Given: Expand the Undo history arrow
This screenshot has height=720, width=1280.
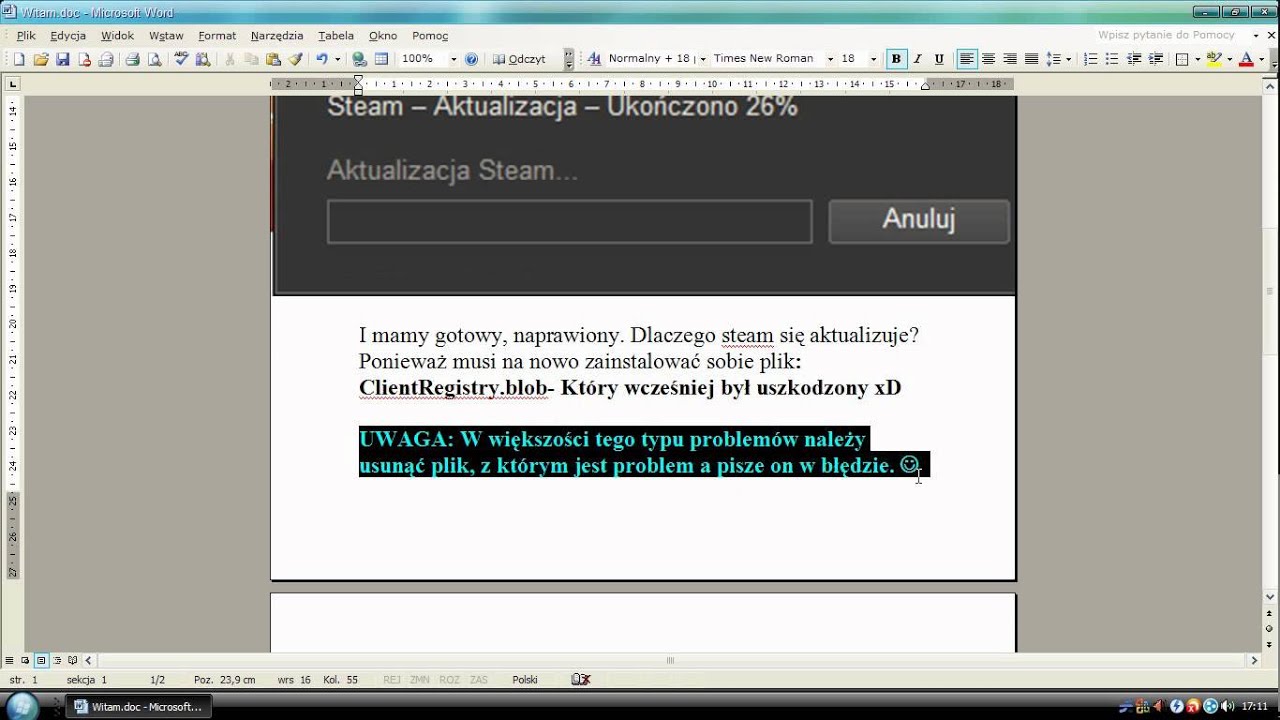Looking at the screenshot, I should pos(337,59).
